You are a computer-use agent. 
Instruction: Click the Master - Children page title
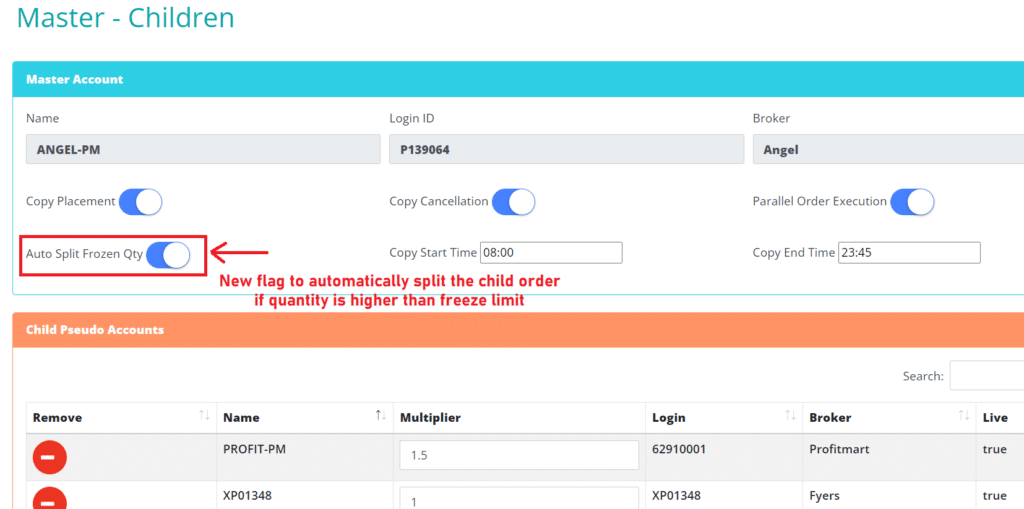(x=125, y=17)
